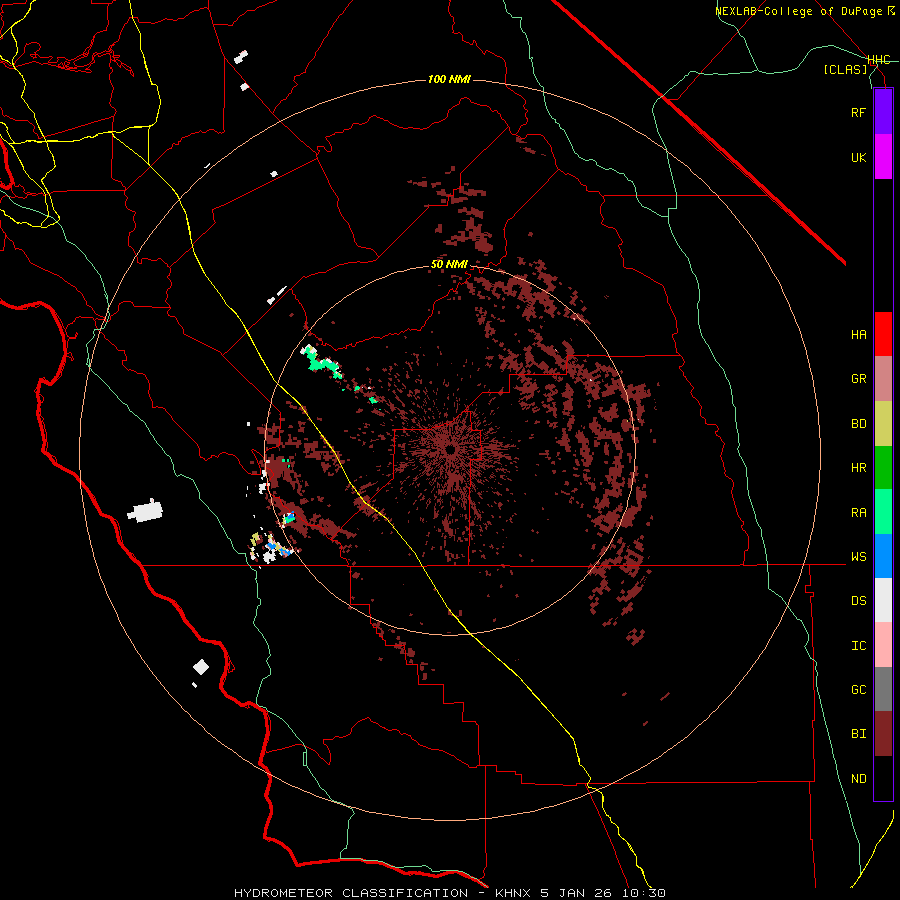The image size is (900, 900).
Task: Click the GC gray legend swatch
Action: pos(883,689)
